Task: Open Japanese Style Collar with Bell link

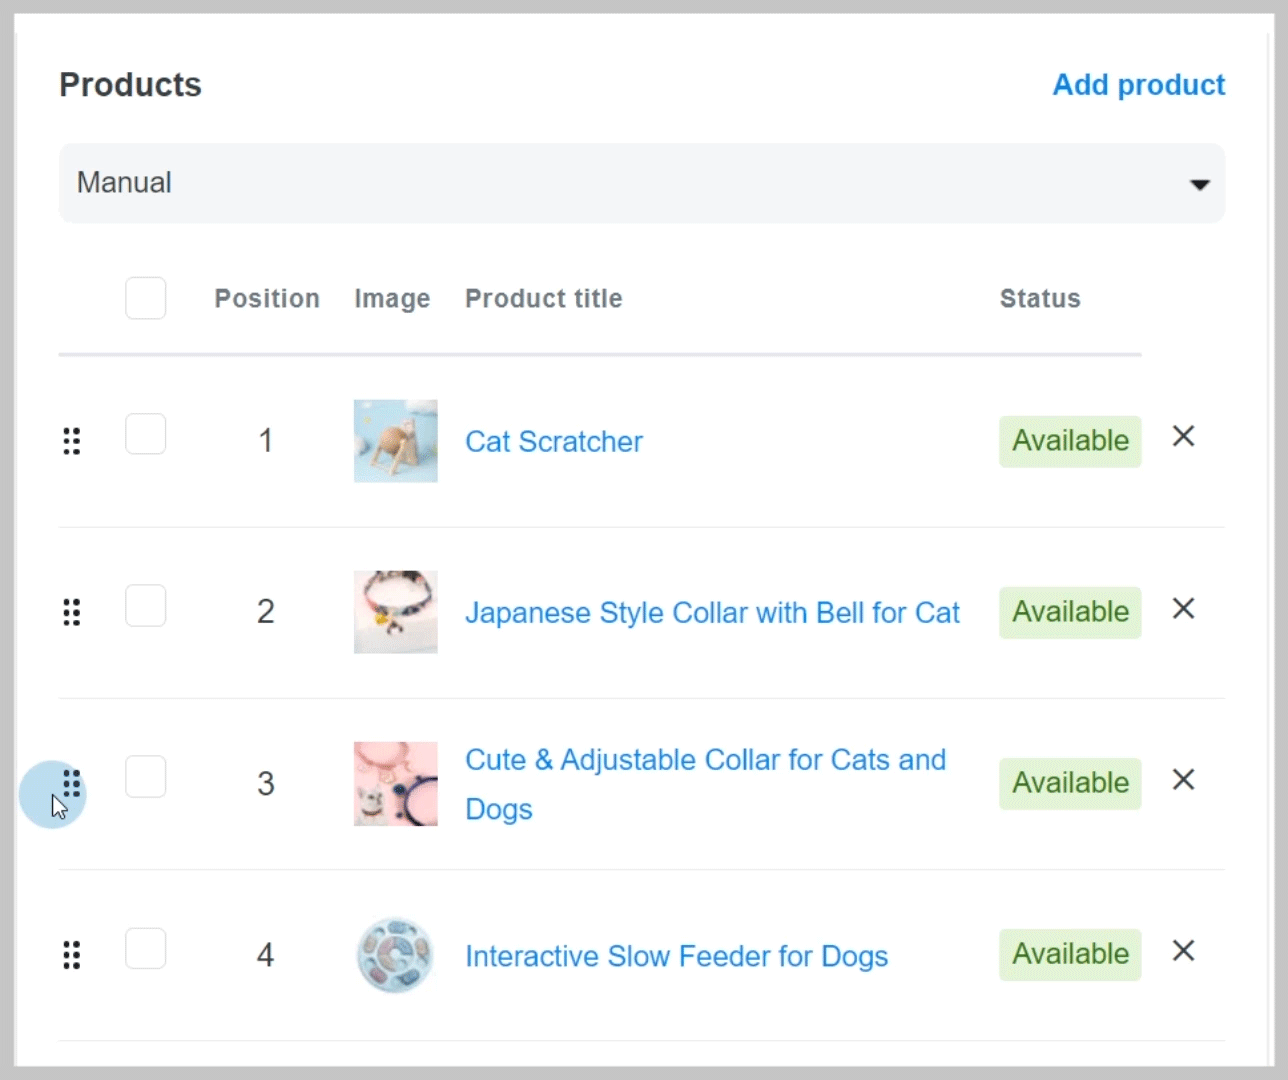Action: click(x=712, y=613)
